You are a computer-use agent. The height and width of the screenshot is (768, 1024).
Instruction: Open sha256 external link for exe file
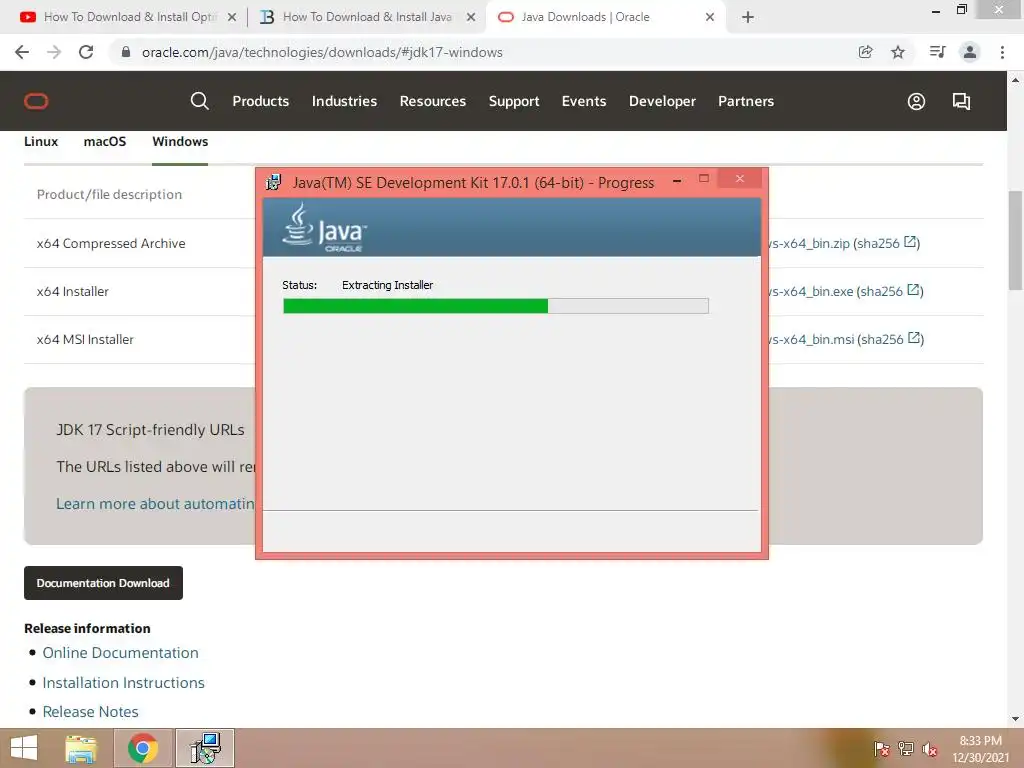[914, 290]
